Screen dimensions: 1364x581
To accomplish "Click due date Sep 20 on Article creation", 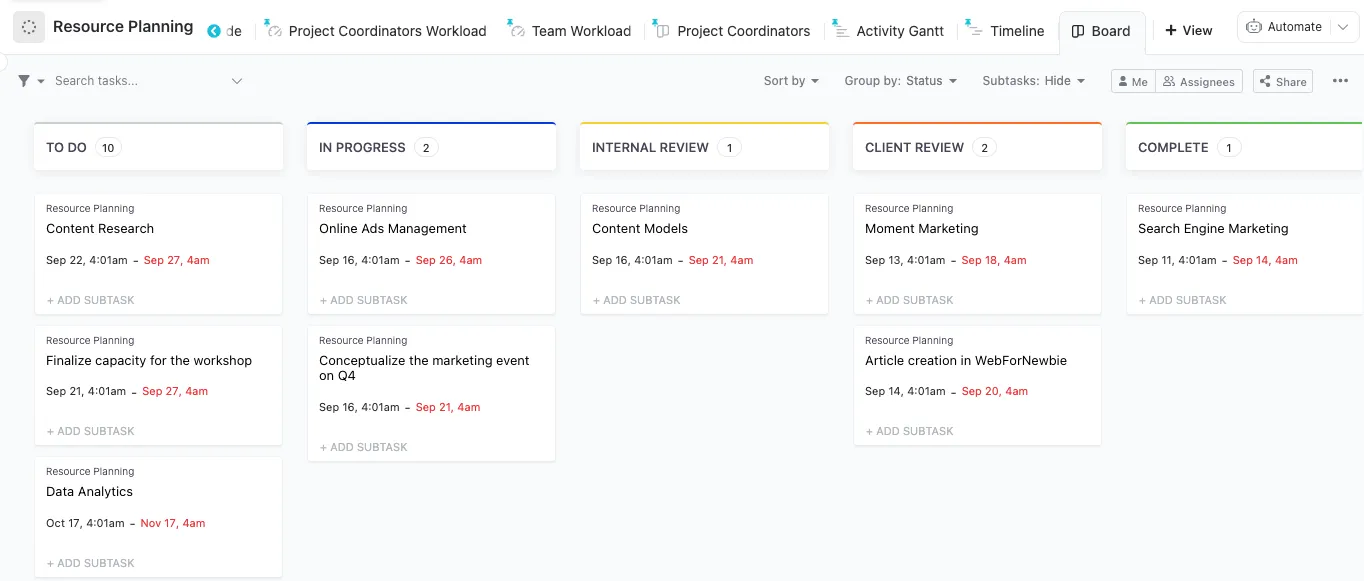I will coord(995,391).
